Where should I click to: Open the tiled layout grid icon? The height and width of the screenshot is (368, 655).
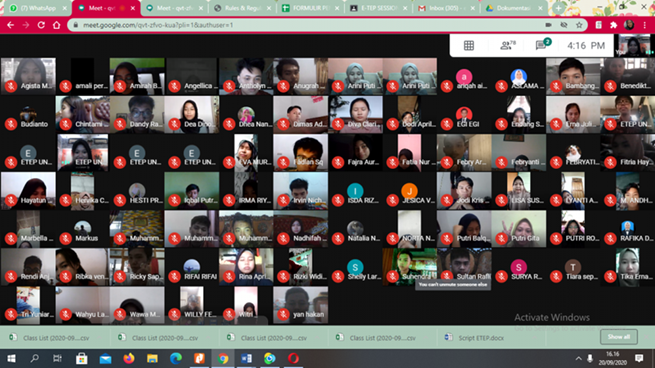(469, 46)
